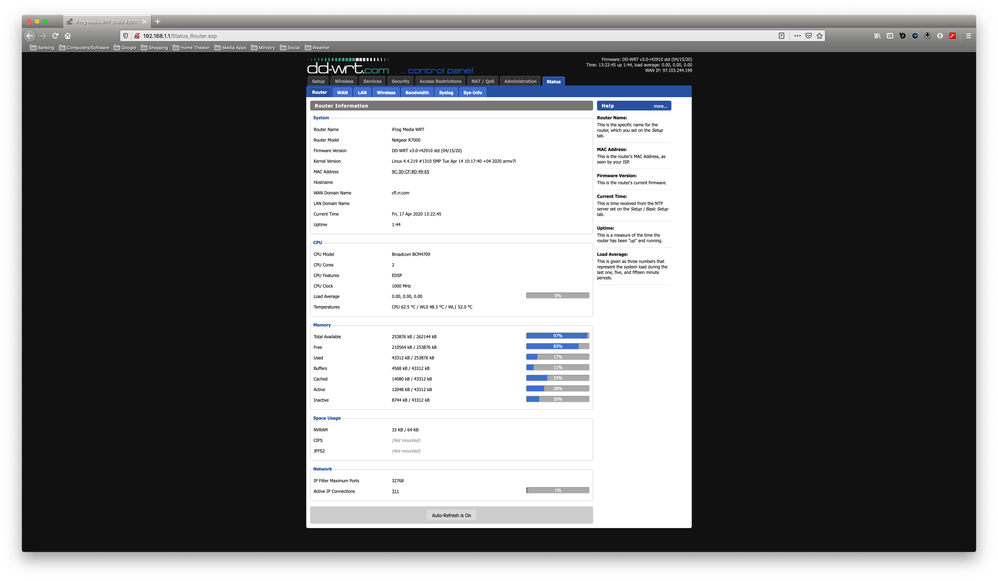The image size is (998, 581).
Task: Open a new browser tab with plus
Action: [x=157, y=21]
